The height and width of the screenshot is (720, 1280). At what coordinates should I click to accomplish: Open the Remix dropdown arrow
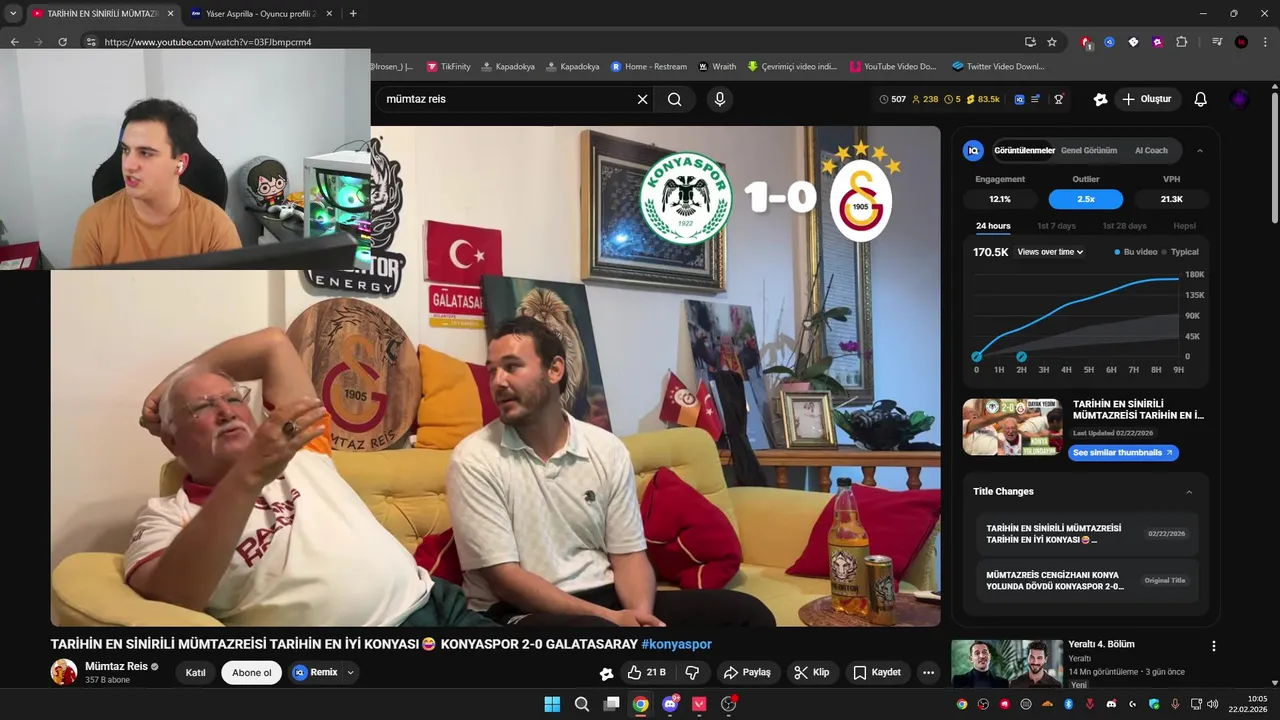point(350,673)
